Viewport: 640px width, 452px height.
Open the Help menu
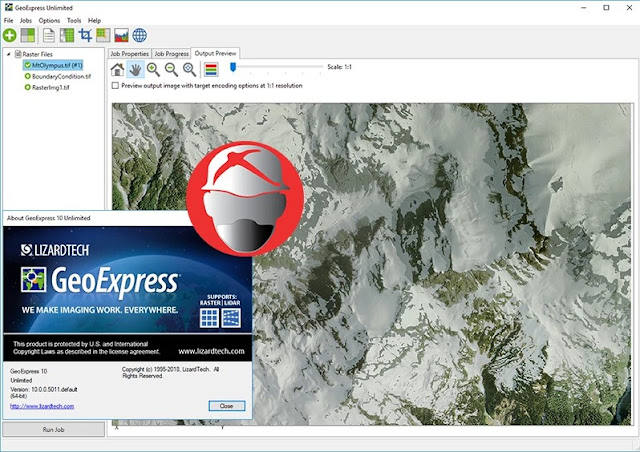(x=94, y=20)
